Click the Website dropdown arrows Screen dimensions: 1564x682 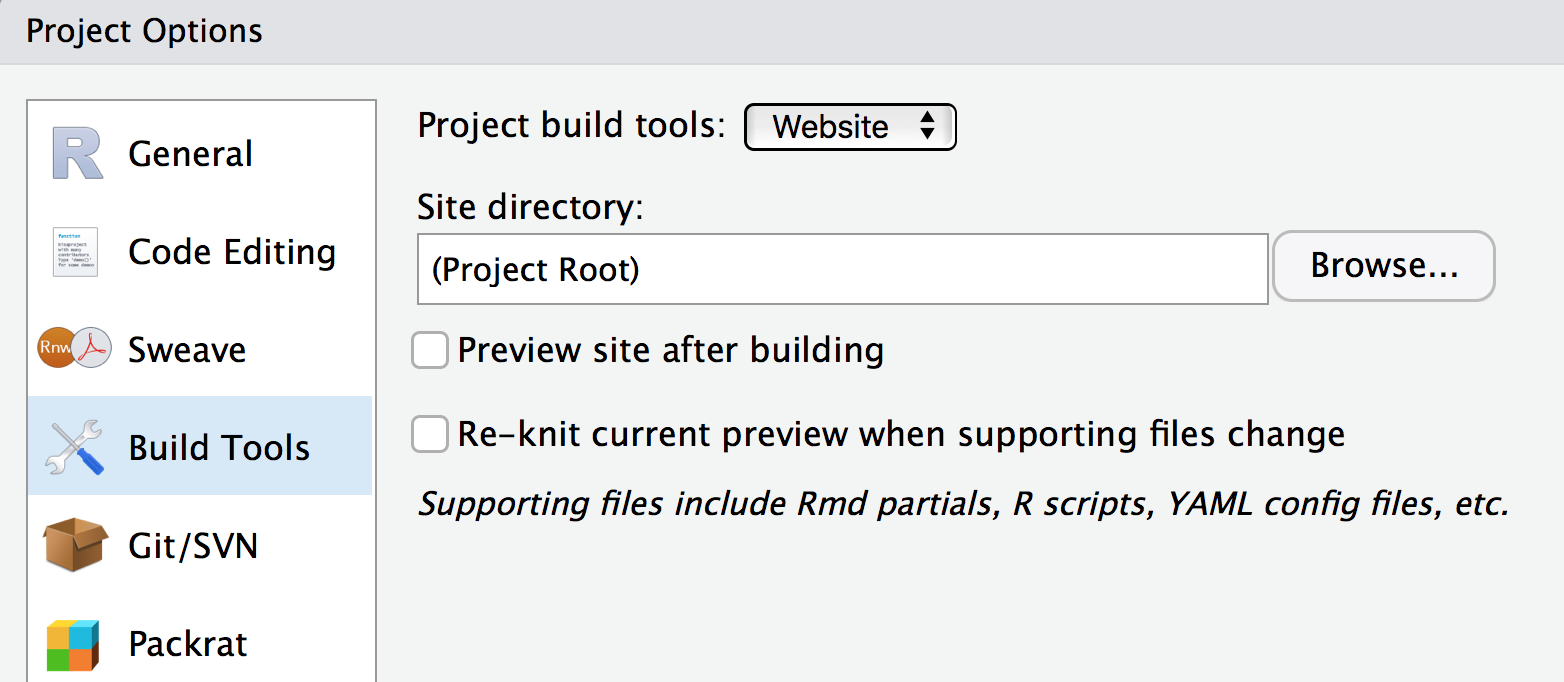pos(927,127)
